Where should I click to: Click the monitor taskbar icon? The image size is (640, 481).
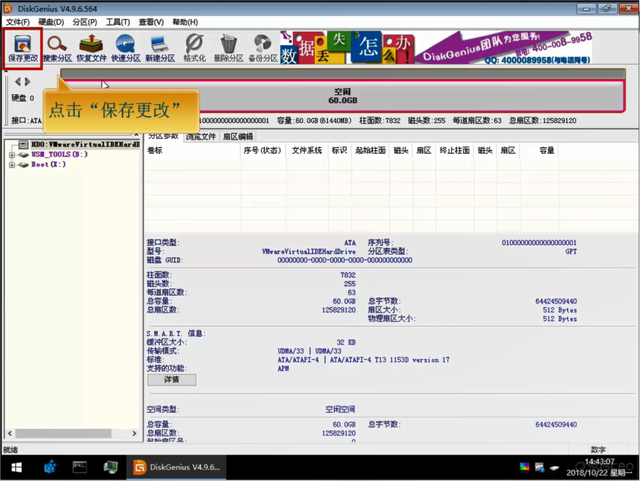[x=110, y=467]
